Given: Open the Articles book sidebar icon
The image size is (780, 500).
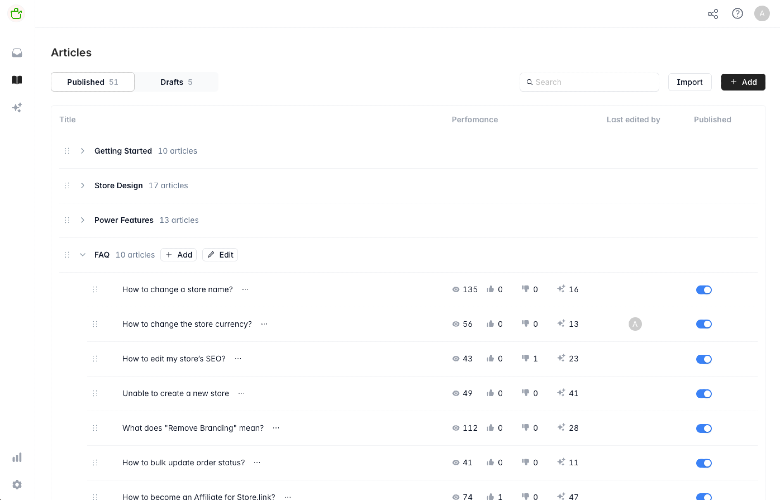Looking at the screenshot, I should [x=17, y=80].
